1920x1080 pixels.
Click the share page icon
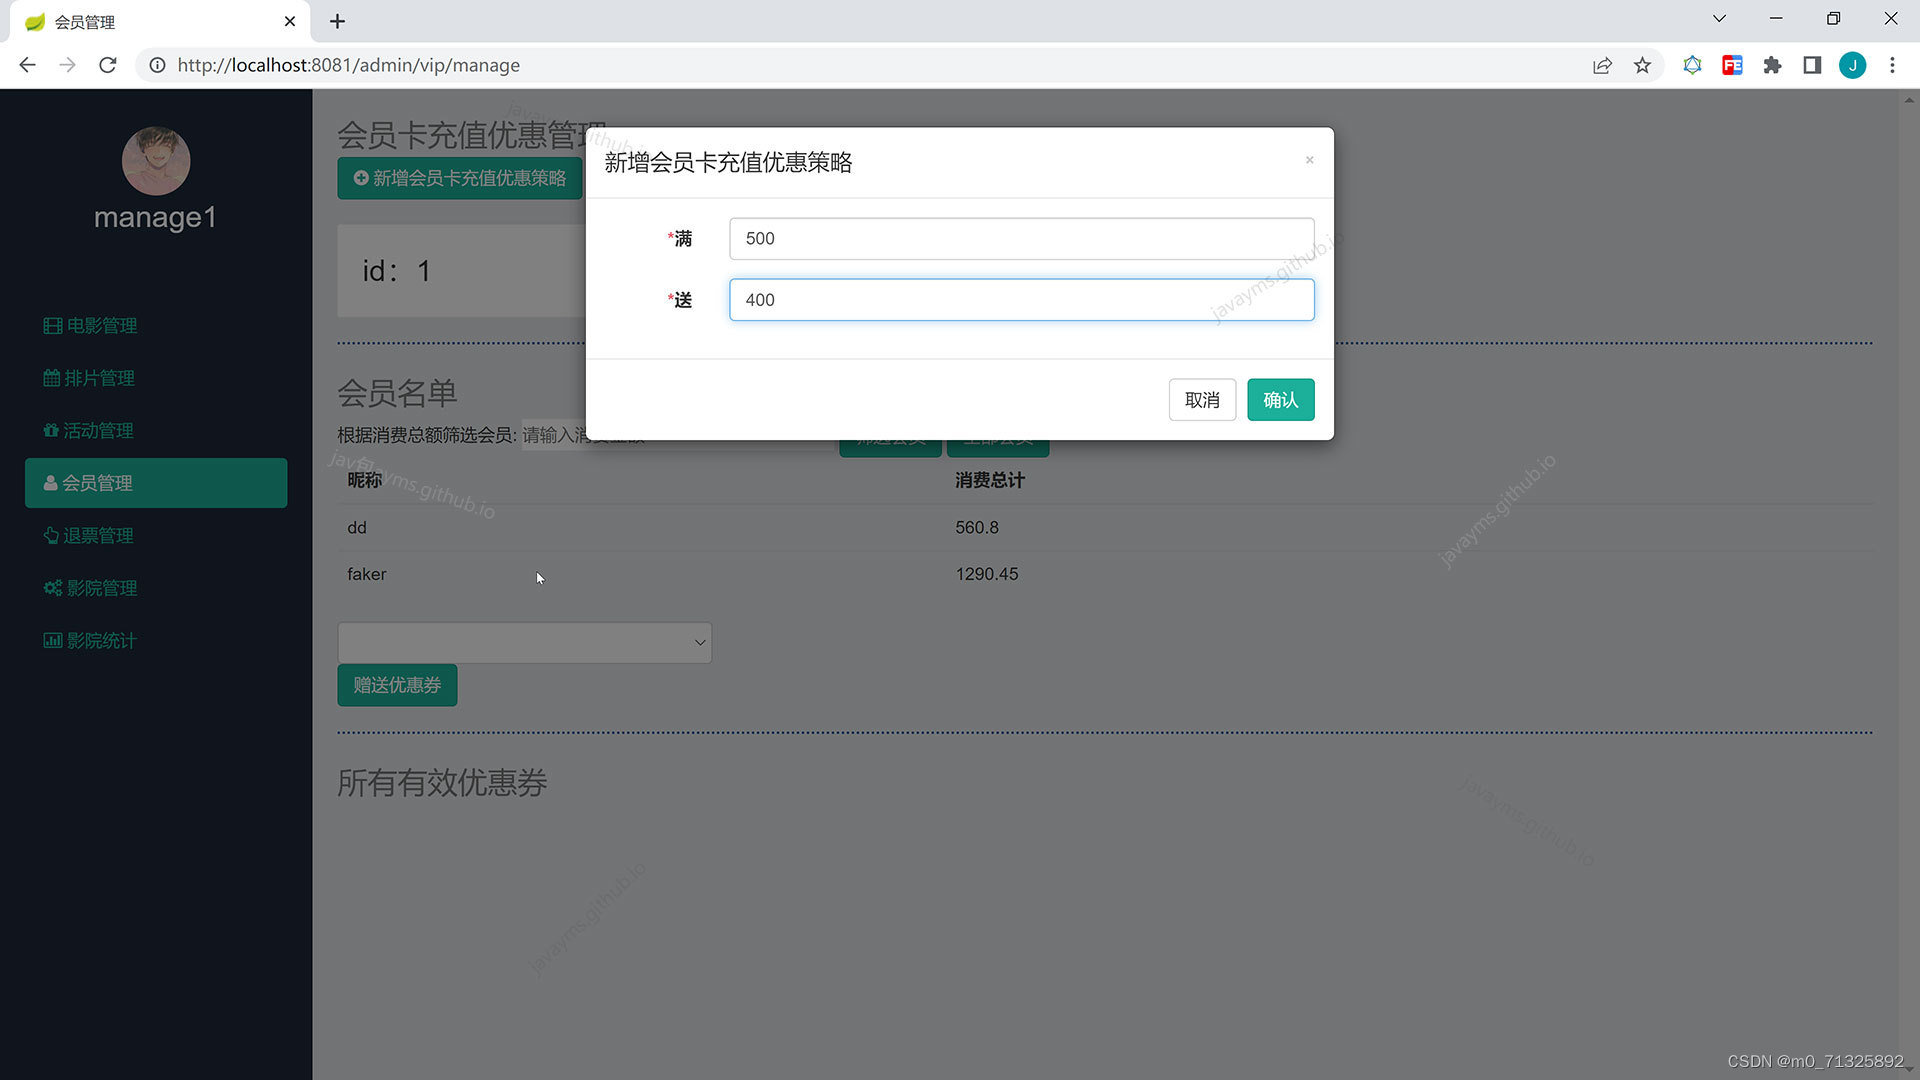click(1602, 65)
